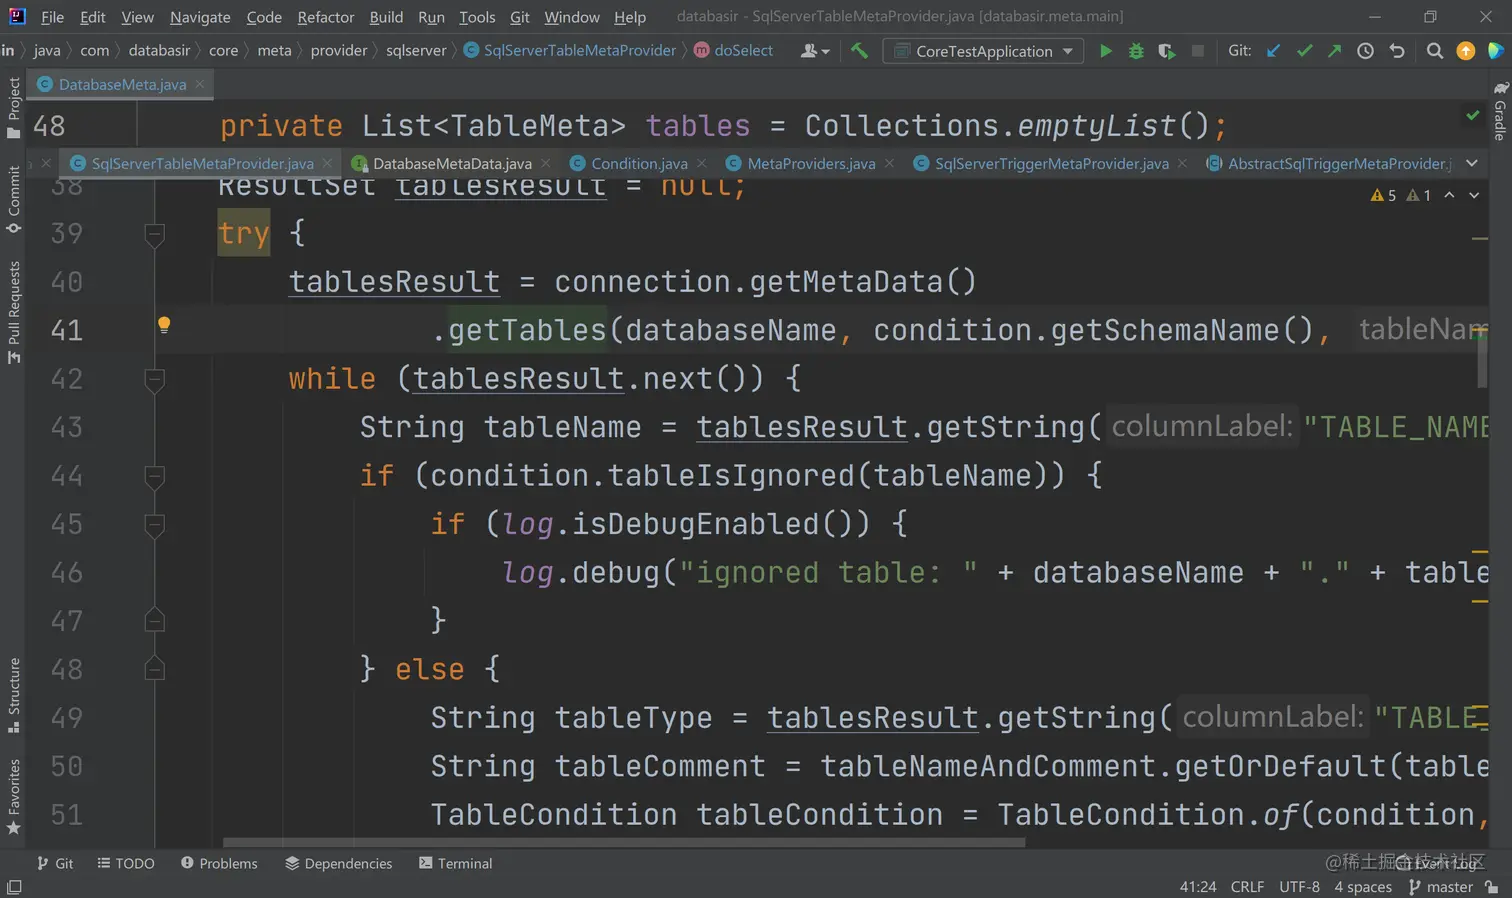
Task: Click the horizontal scrollbar of the editor
Action: pos(624,842)
